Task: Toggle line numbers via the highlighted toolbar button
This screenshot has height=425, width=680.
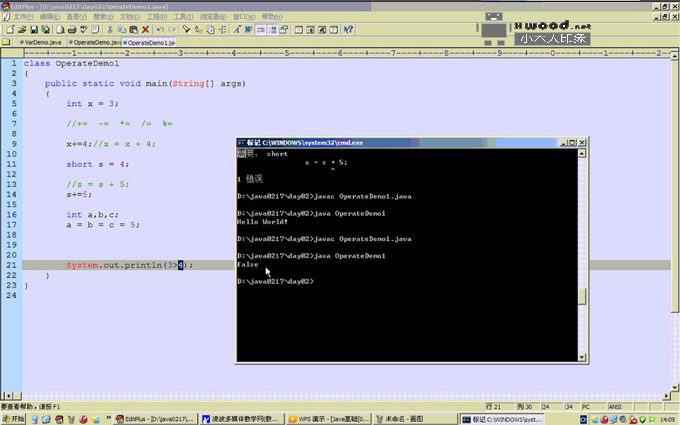Action: [x=272, y=29]
